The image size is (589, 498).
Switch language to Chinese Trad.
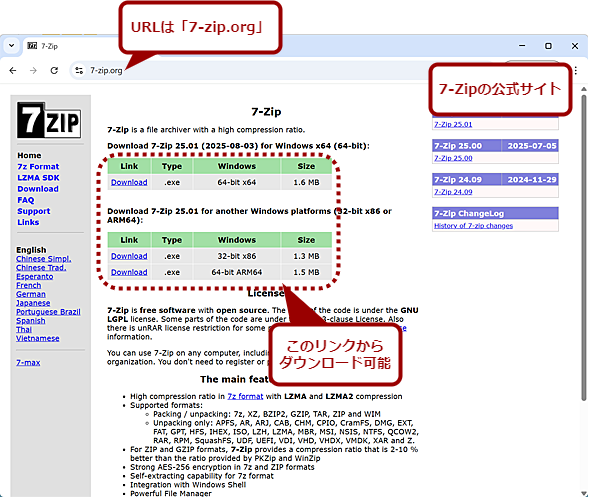coord(41,267)
